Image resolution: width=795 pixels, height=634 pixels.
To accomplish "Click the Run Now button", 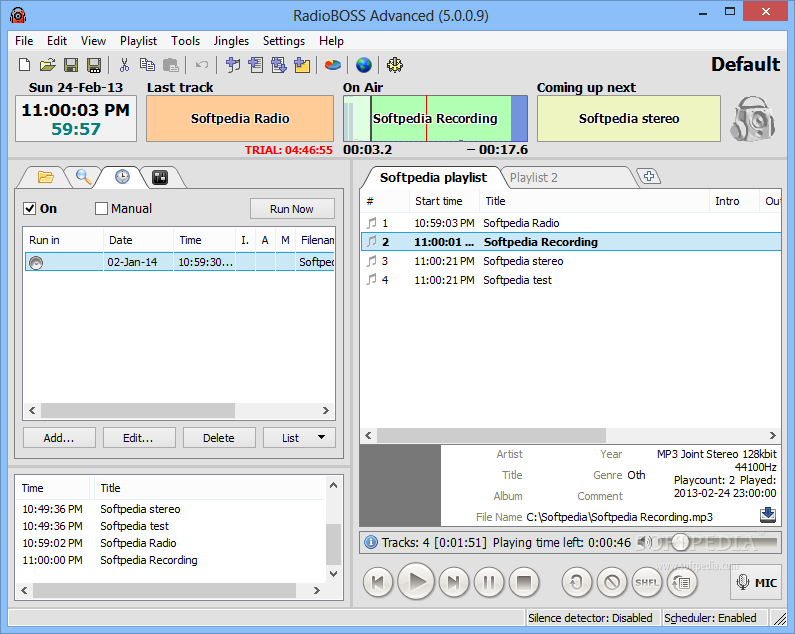I will 292,208.
